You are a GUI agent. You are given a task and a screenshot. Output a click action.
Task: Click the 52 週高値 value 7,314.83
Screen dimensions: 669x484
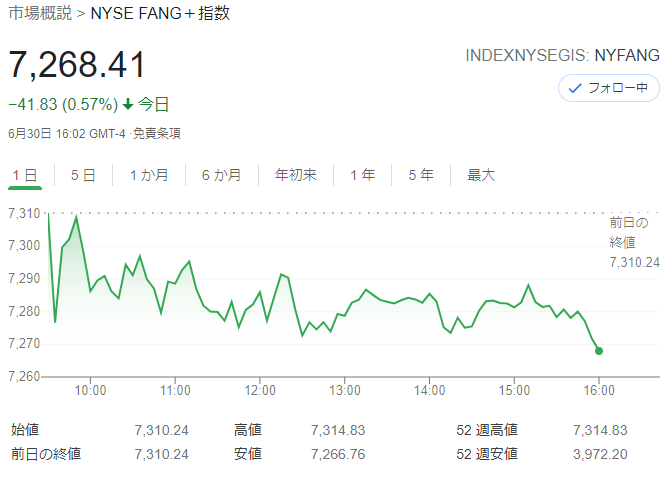(x=600, y=430)
